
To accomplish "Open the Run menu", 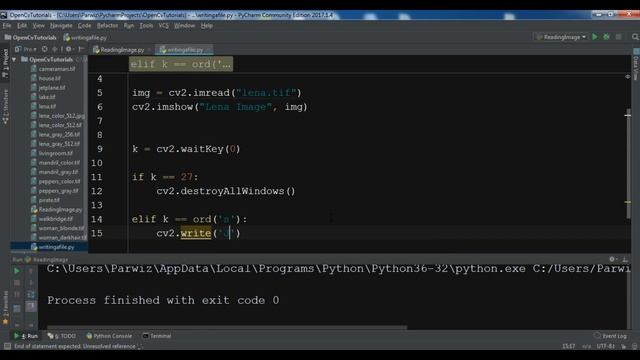I will [129, 25].
